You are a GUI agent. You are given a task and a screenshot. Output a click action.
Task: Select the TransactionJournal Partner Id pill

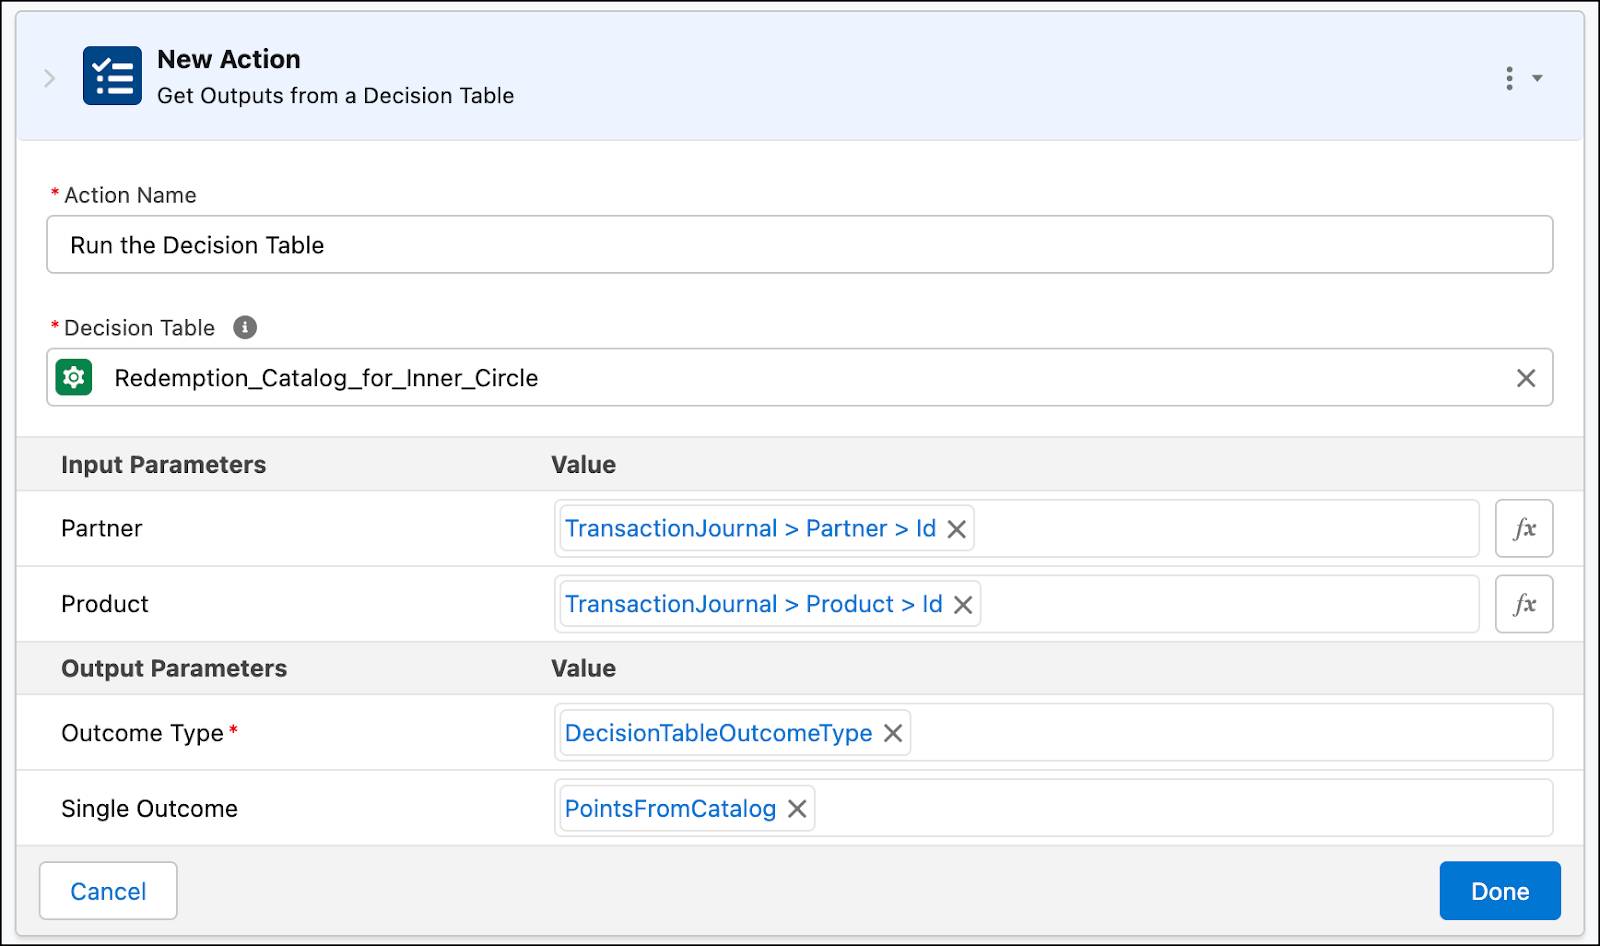tap(750, 528)
